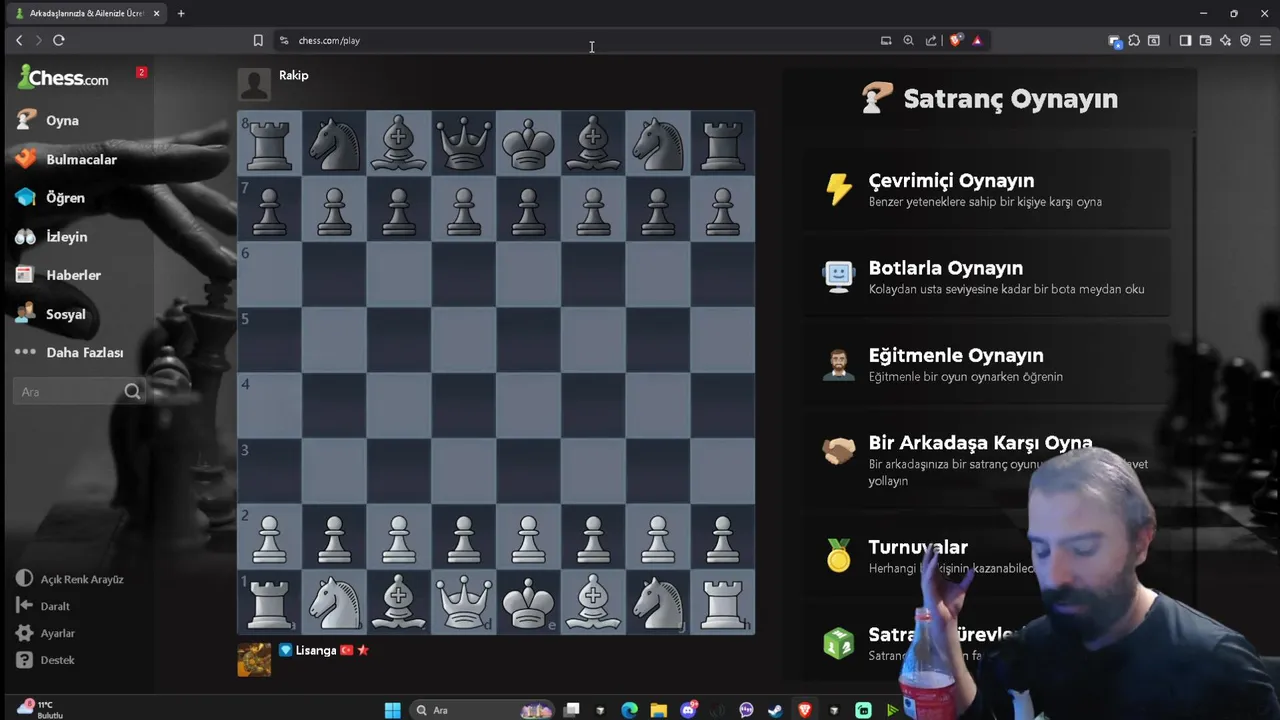Viewport: 1280px width, 720px height.
Task: Select the black queen on d8
Action: coord(464,143)
